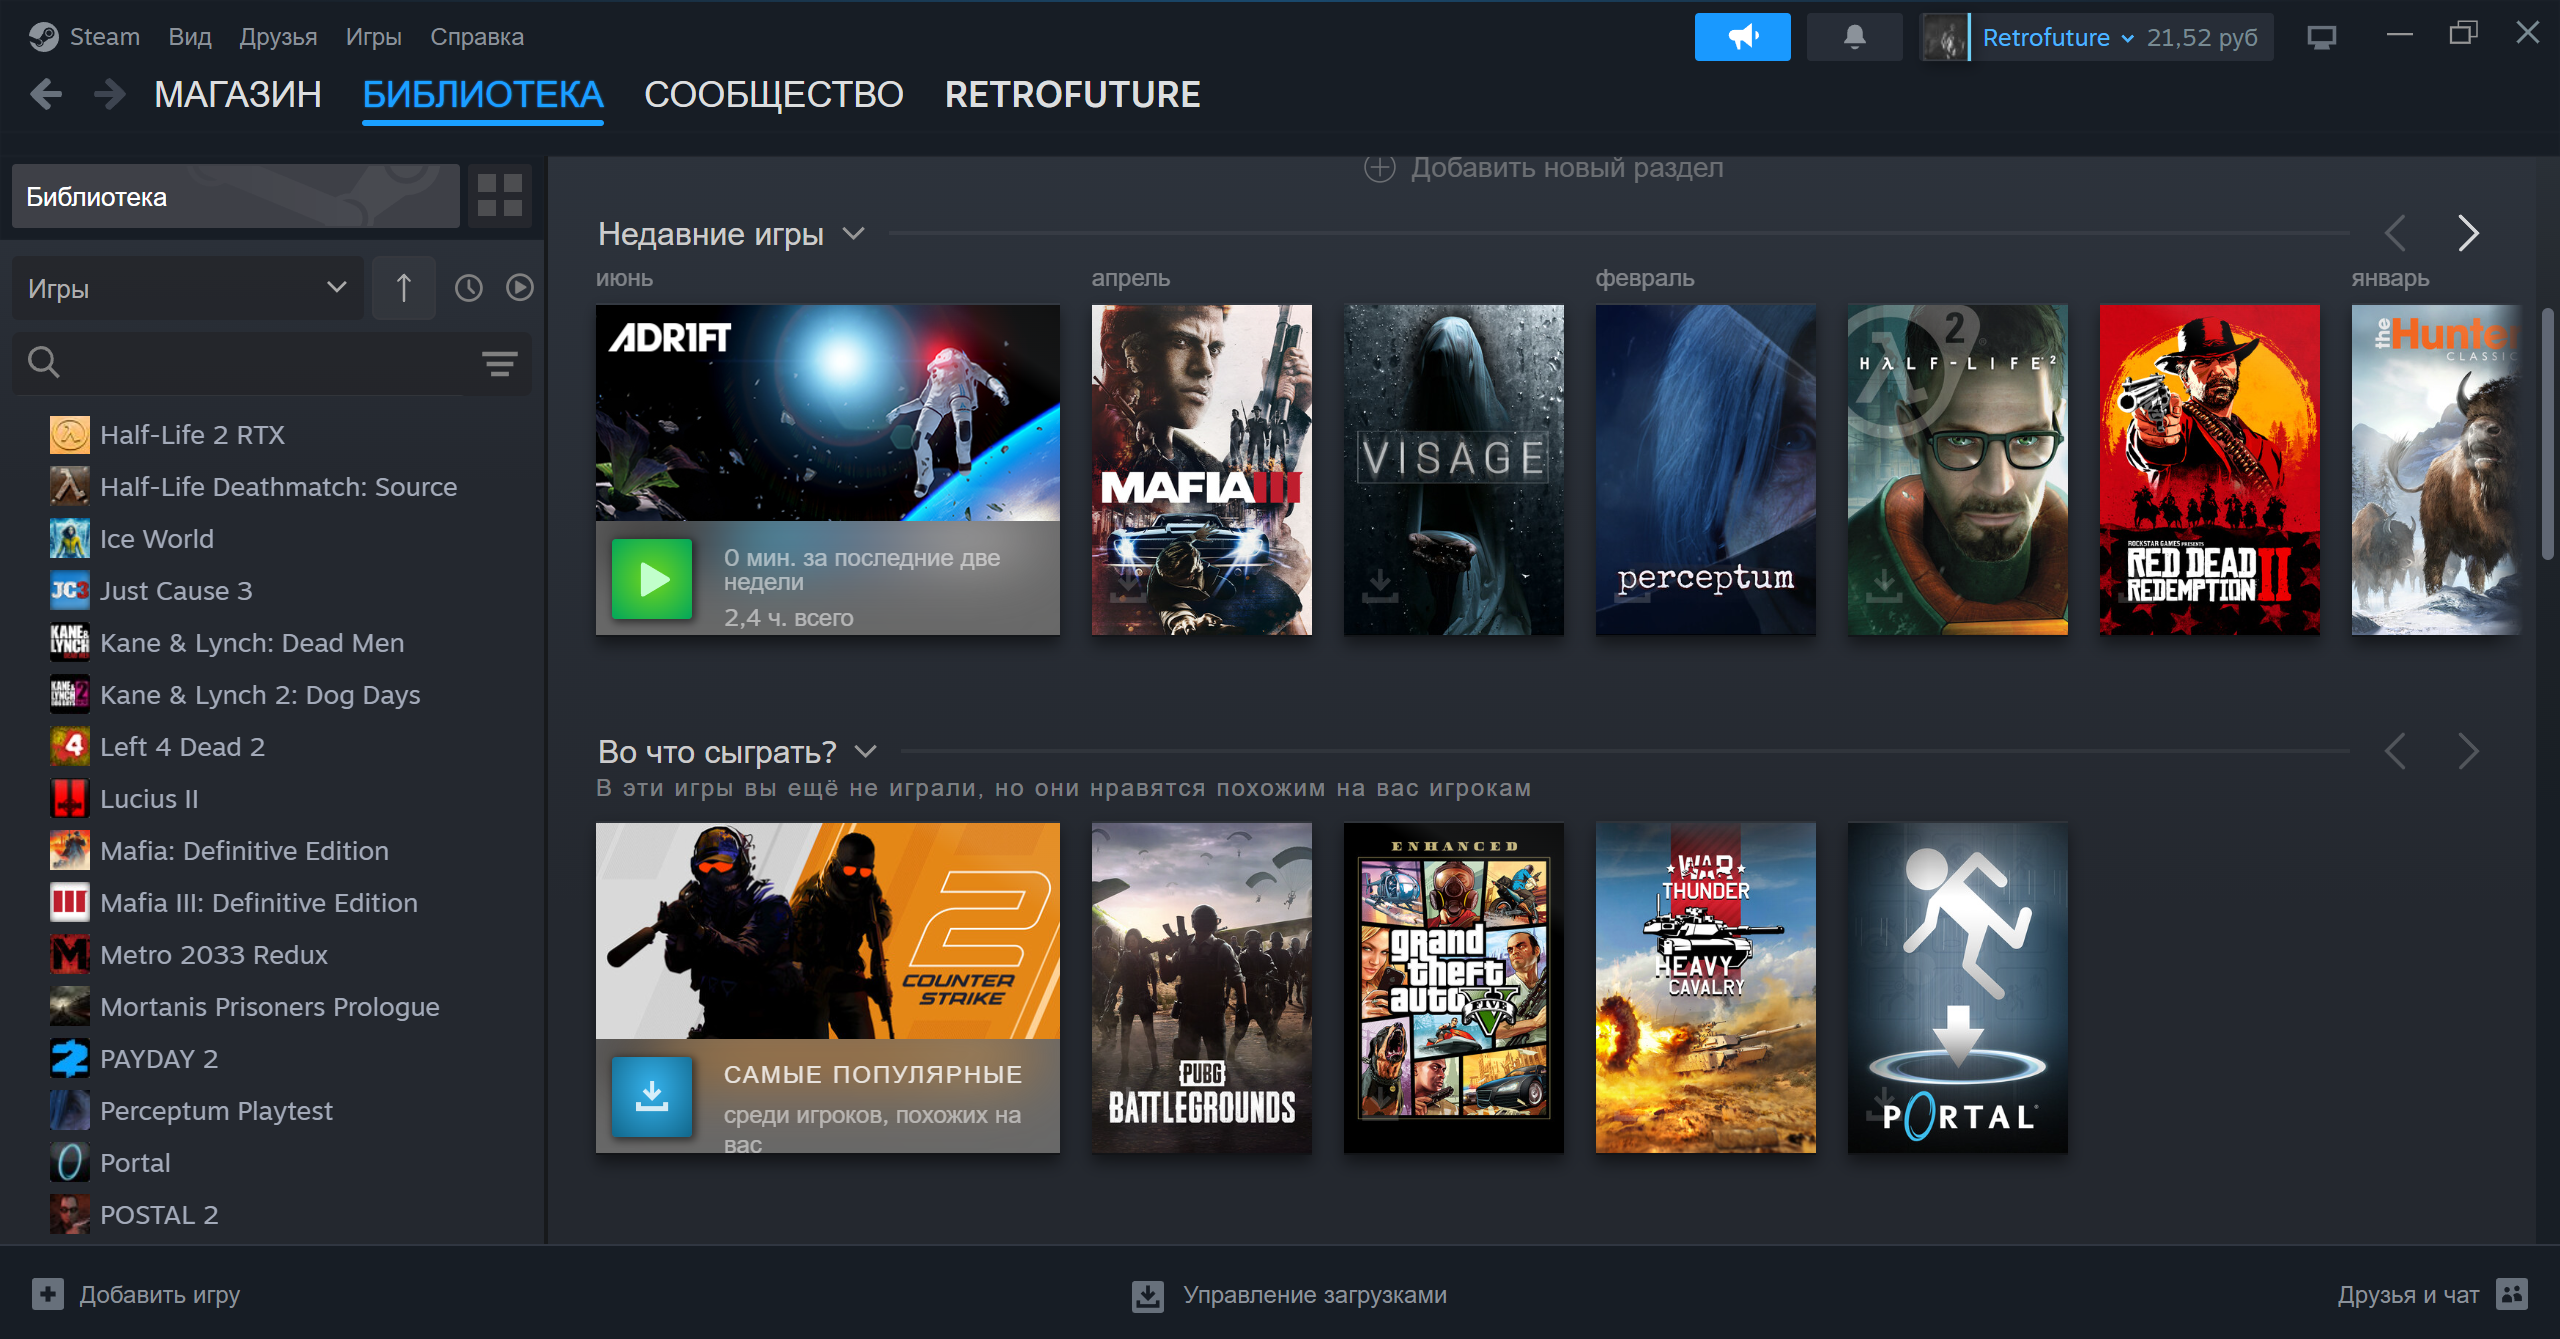Open the Portal cover thumbnail
The image size is (2560, 1339).
click(x=1958, y=988)
